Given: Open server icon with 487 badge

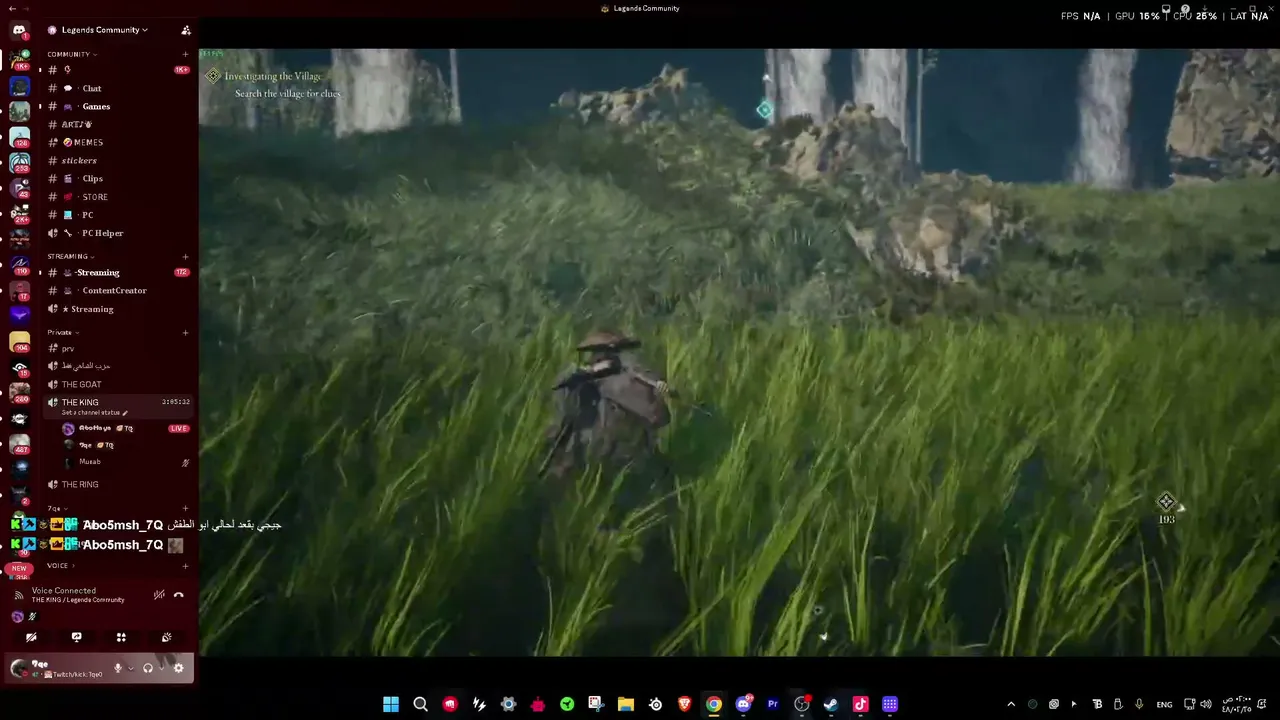Looking at the screenshot, I should pos(19,444).
